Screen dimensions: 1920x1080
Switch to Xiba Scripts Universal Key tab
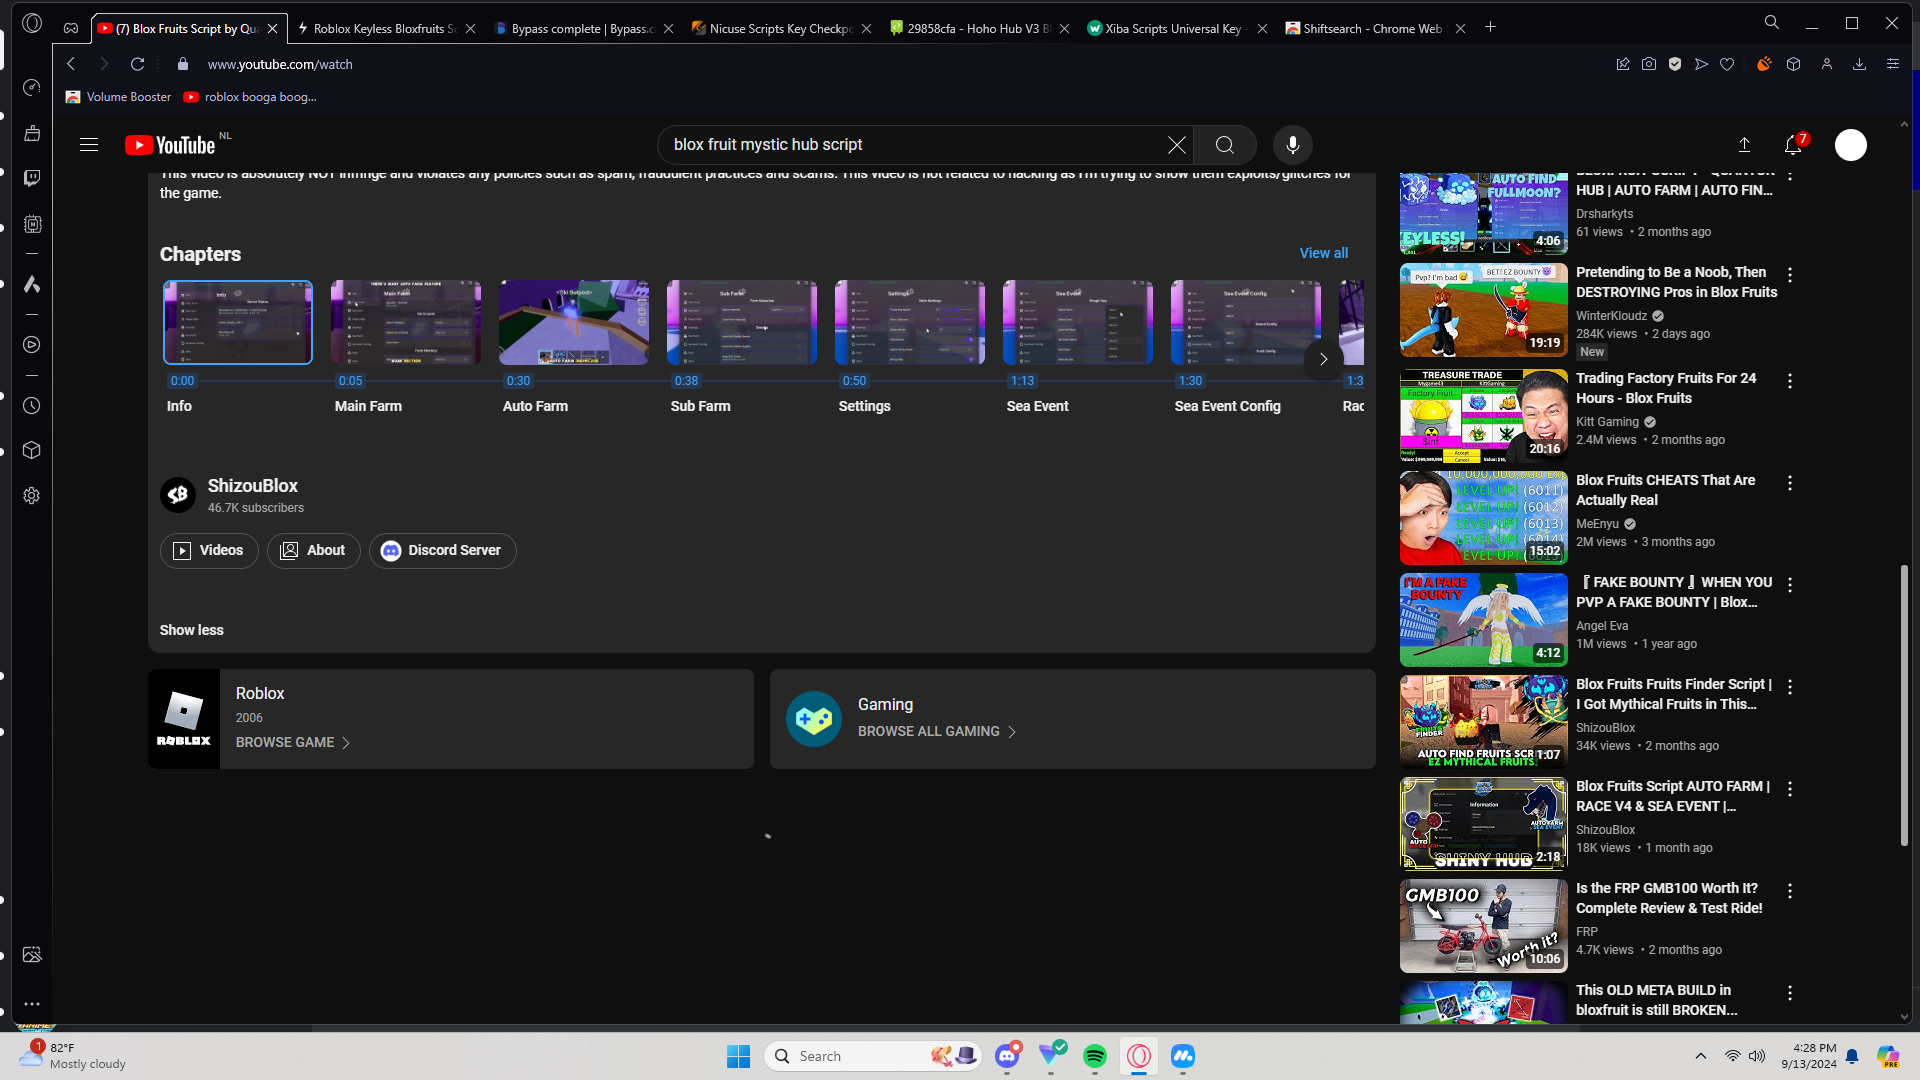(1177, 28)
